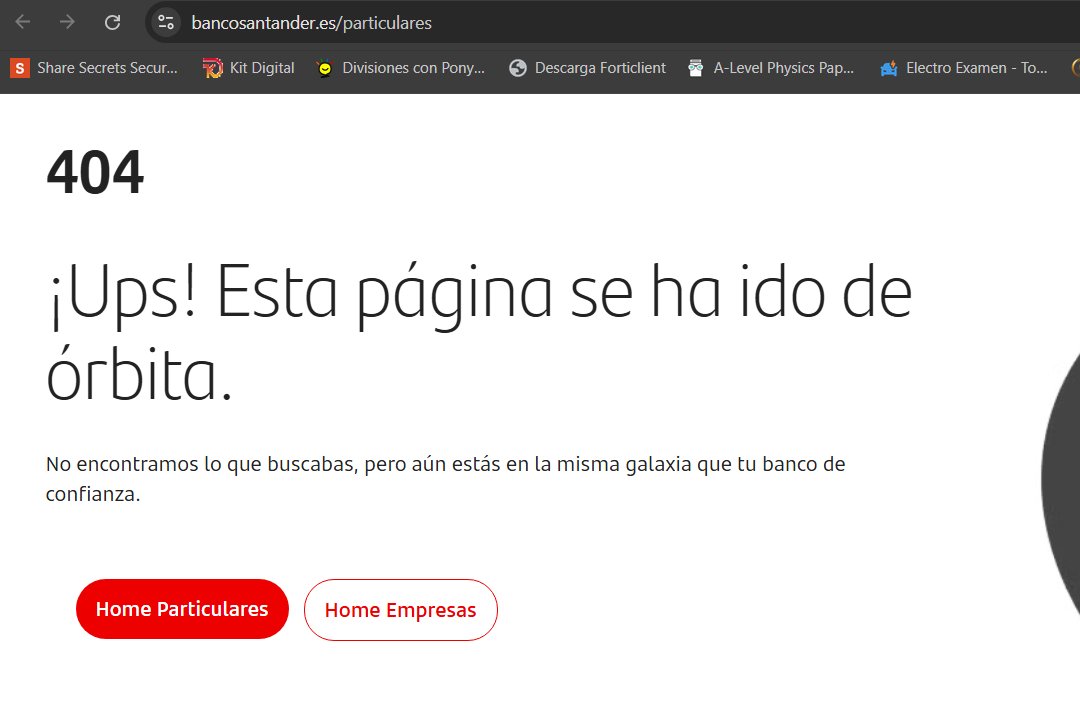Click the Divisiones con Pony bookmark favicon
The image size is (1080, 726).
click(x=324, y=68)
